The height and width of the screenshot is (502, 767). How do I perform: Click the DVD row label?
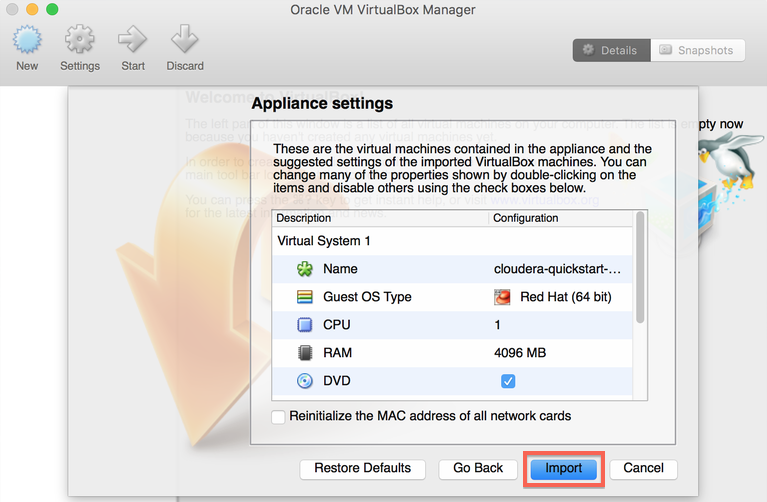pos(337,381)
